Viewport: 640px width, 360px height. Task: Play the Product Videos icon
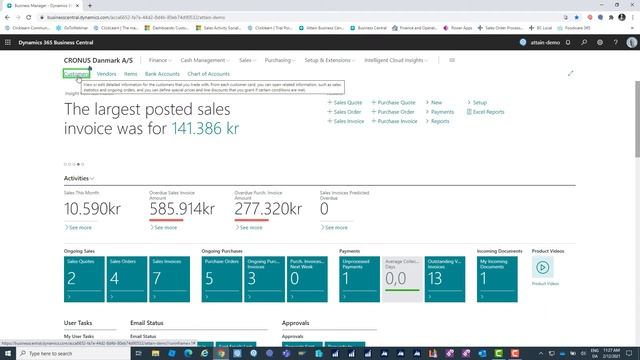click(x=542, y=267)
